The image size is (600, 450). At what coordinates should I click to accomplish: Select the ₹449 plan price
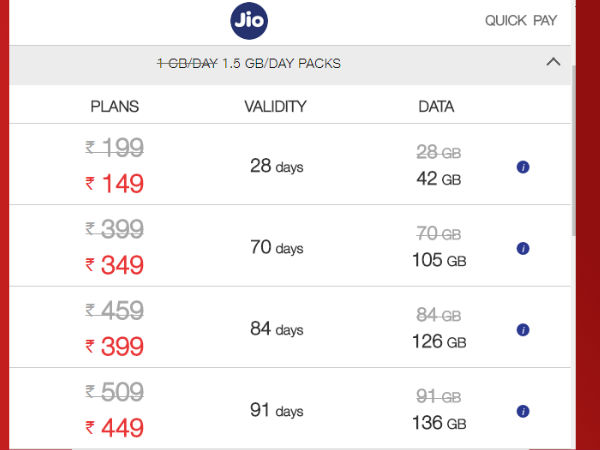[115, 429]
